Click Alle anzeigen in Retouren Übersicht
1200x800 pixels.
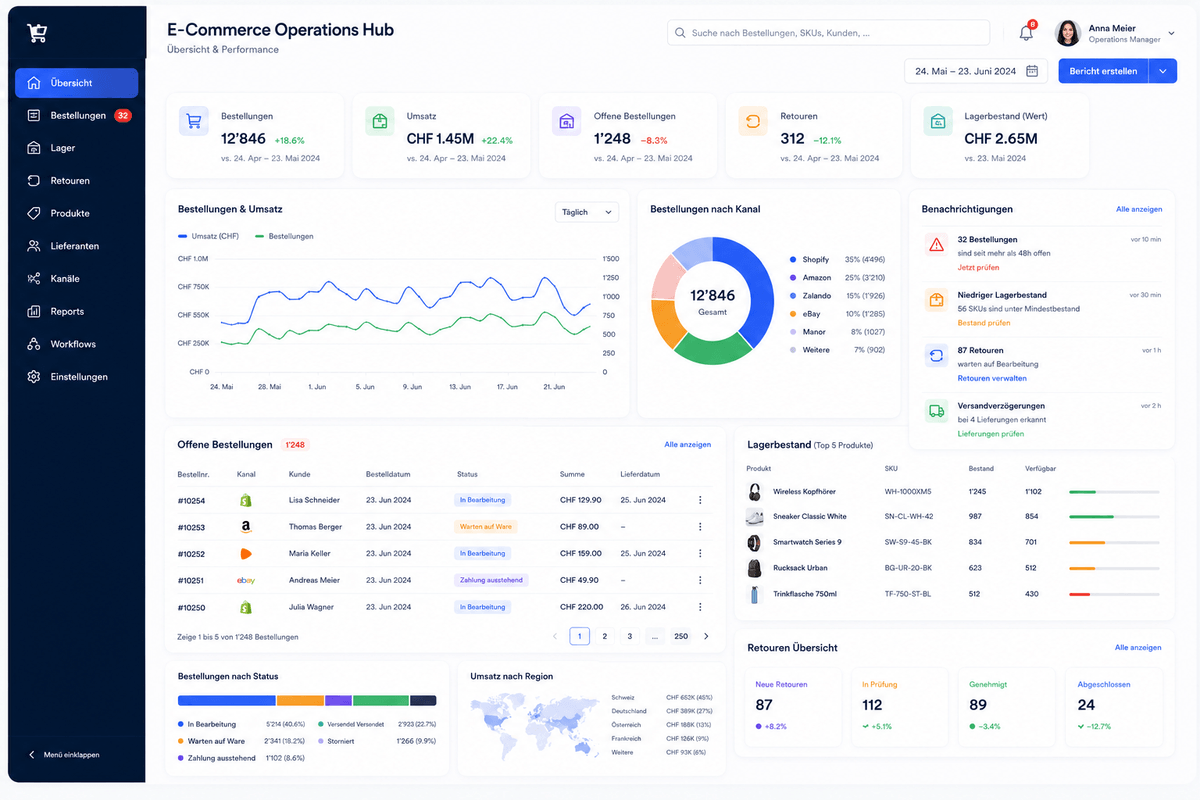pyautogui.click(x=1138, y=648)
